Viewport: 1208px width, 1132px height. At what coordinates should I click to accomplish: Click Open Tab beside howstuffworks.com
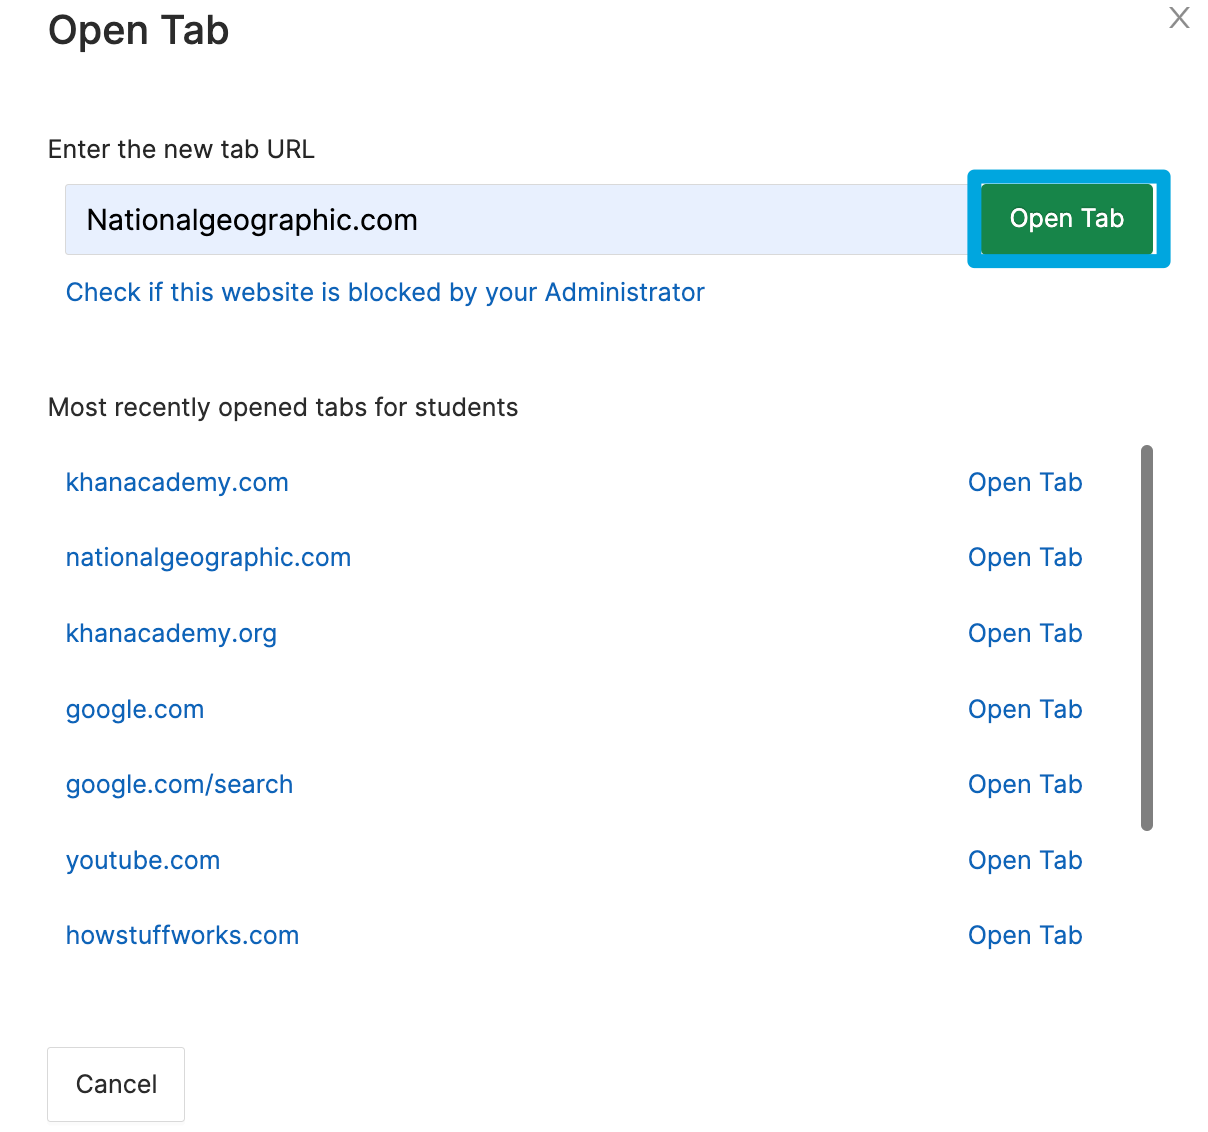click(1024, 935)
